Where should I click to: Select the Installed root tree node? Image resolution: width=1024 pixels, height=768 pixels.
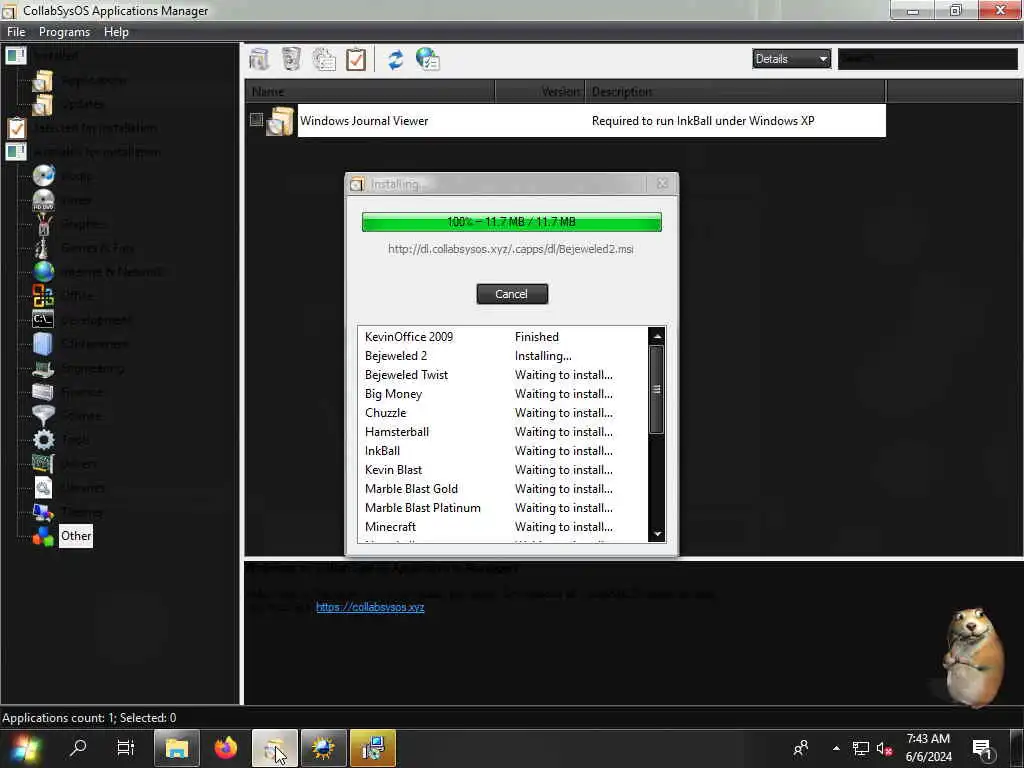42,56
